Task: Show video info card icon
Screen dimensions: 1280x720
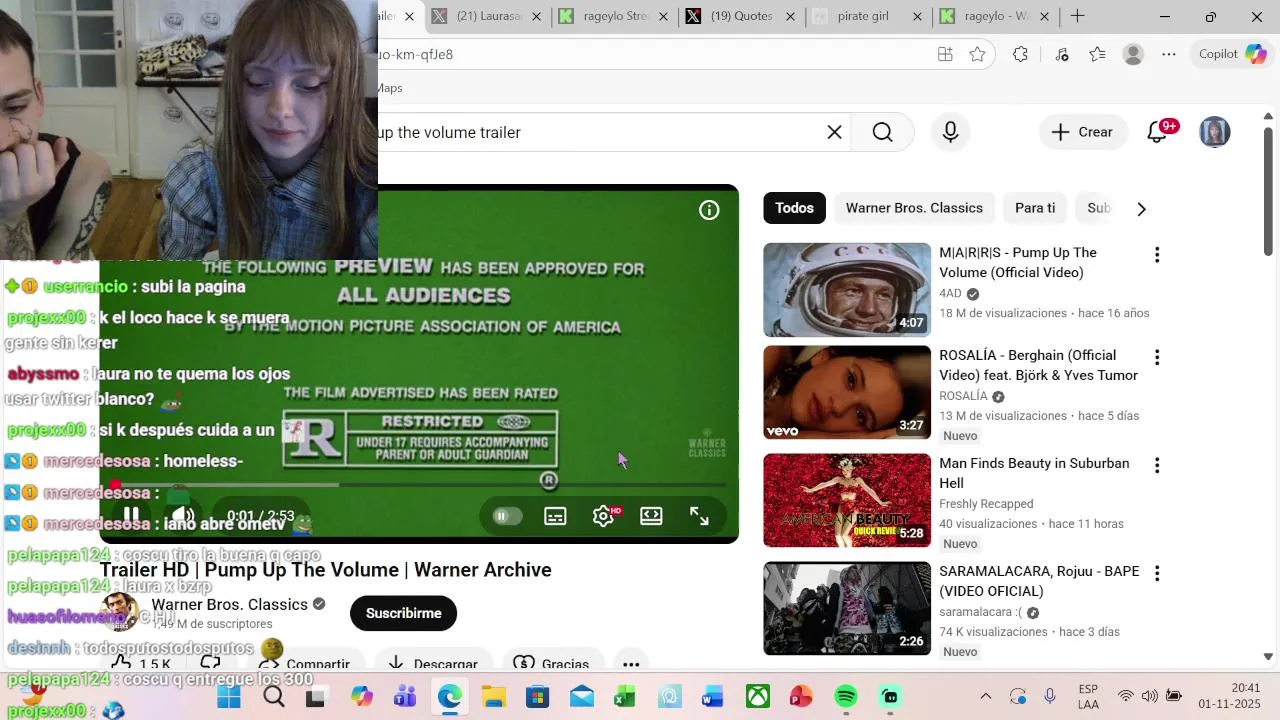Action: click(x=709, y=210)
